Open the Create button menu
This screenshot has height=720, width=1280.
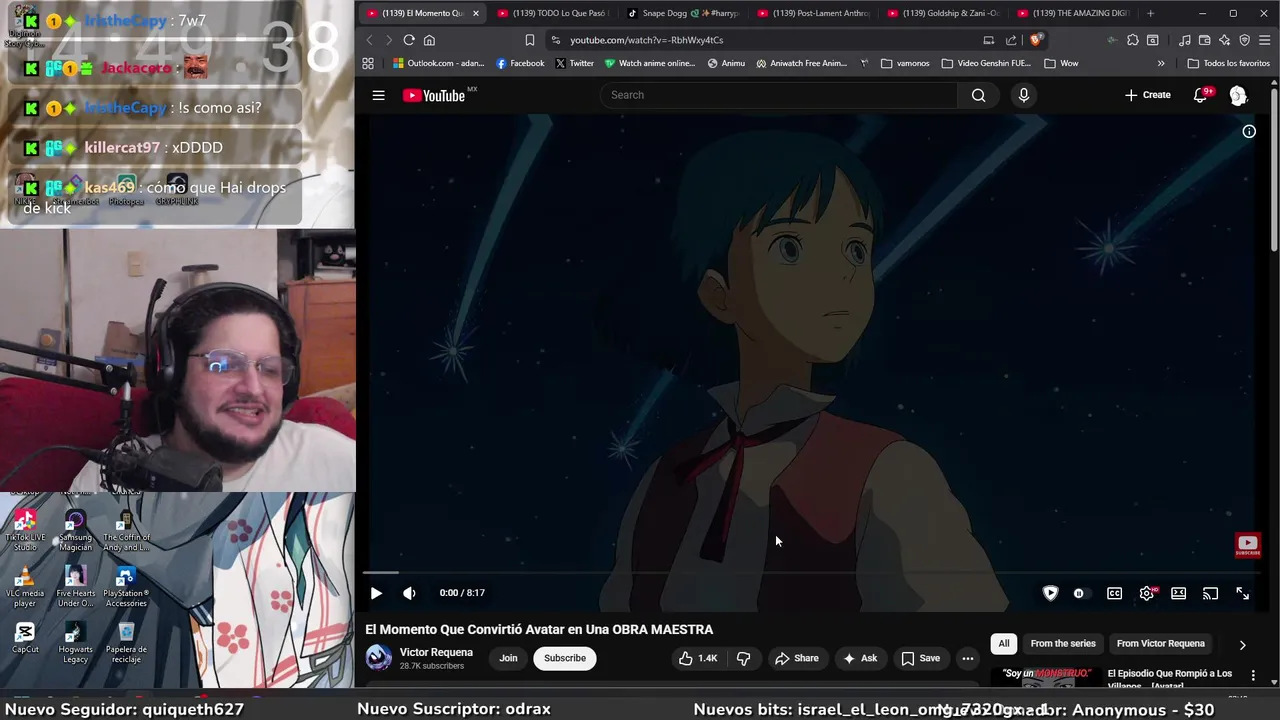coord(1147,95)
